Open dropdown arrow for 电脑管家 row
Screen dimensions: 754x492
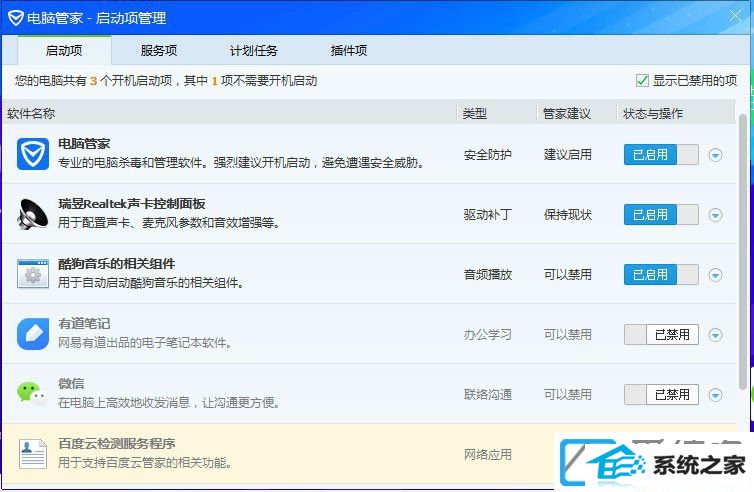716,155
